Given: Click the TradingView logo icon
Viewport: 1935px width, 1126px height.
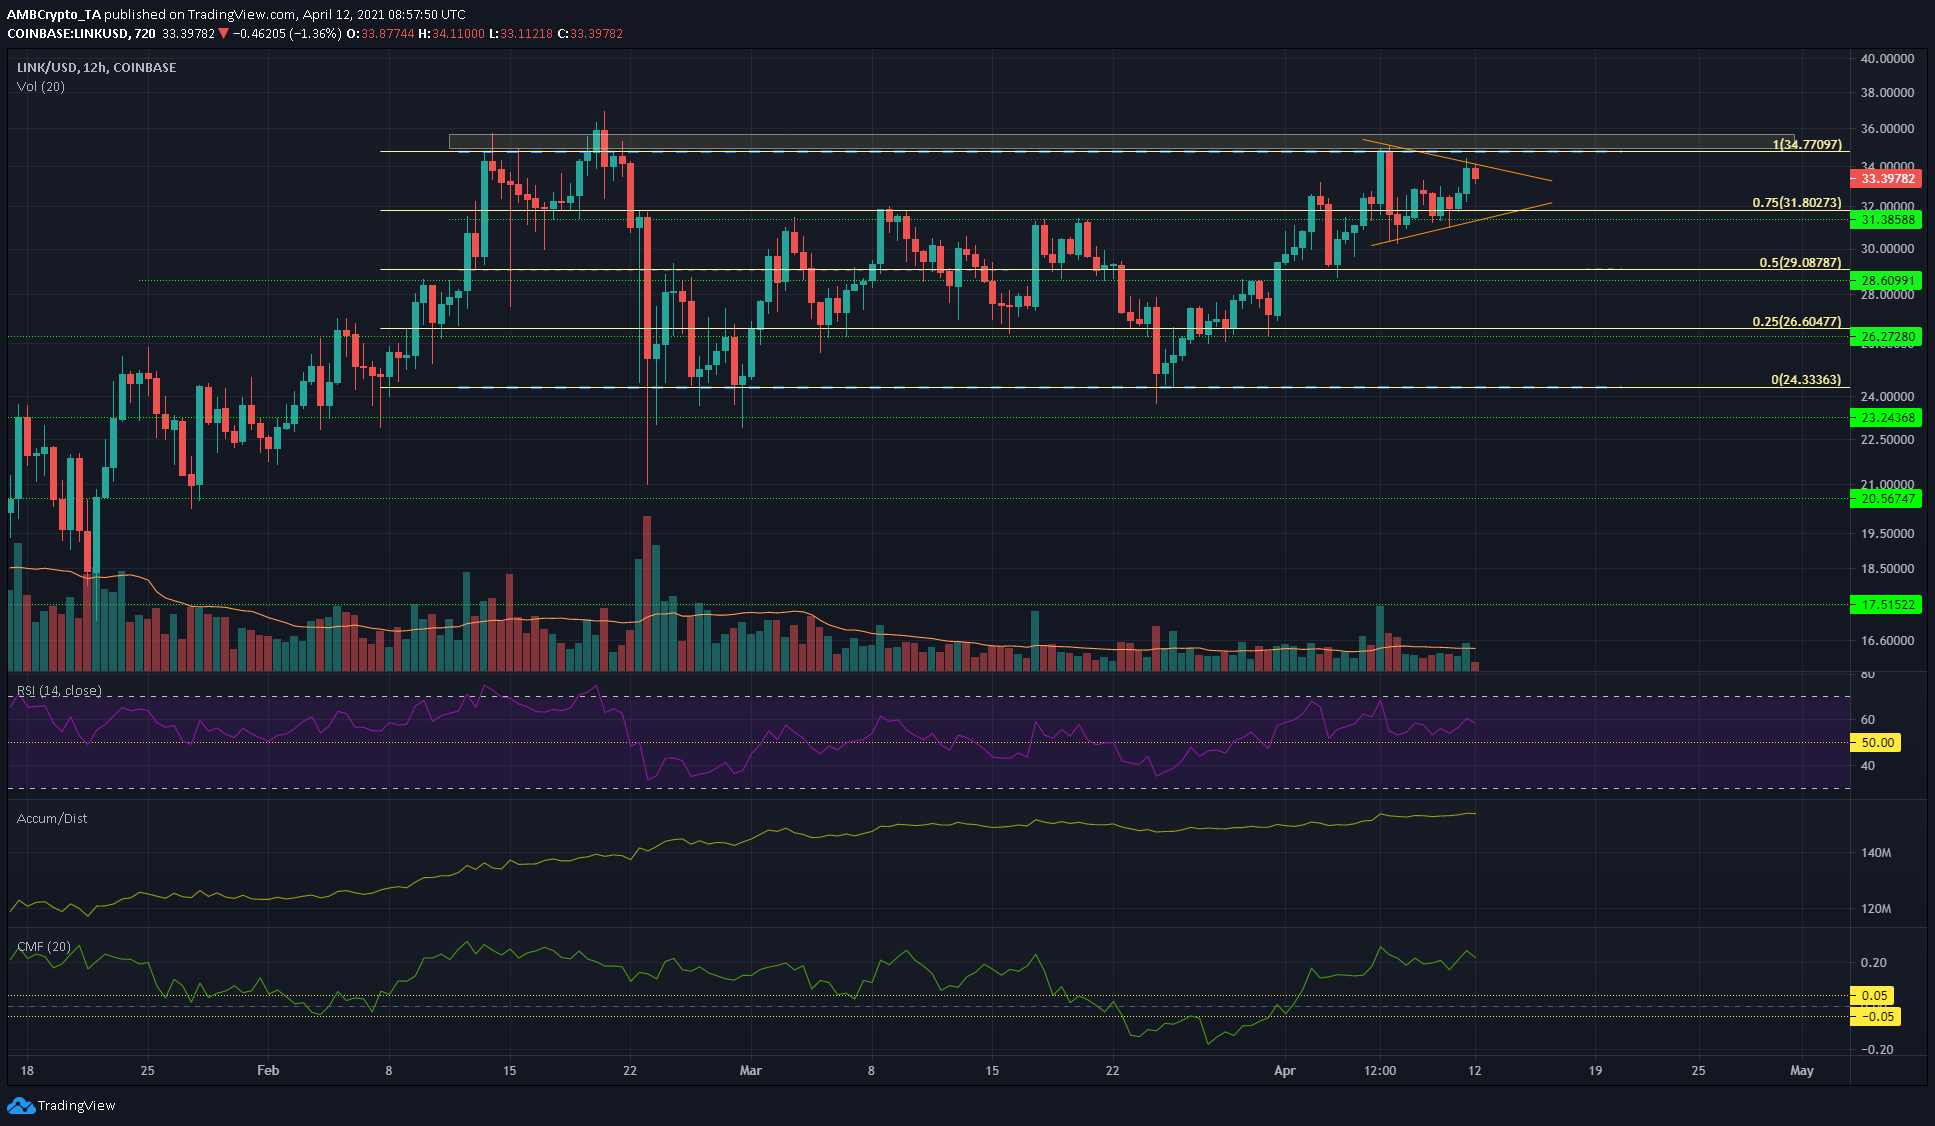Looking at the screenshot, I should pos(21,1105).
